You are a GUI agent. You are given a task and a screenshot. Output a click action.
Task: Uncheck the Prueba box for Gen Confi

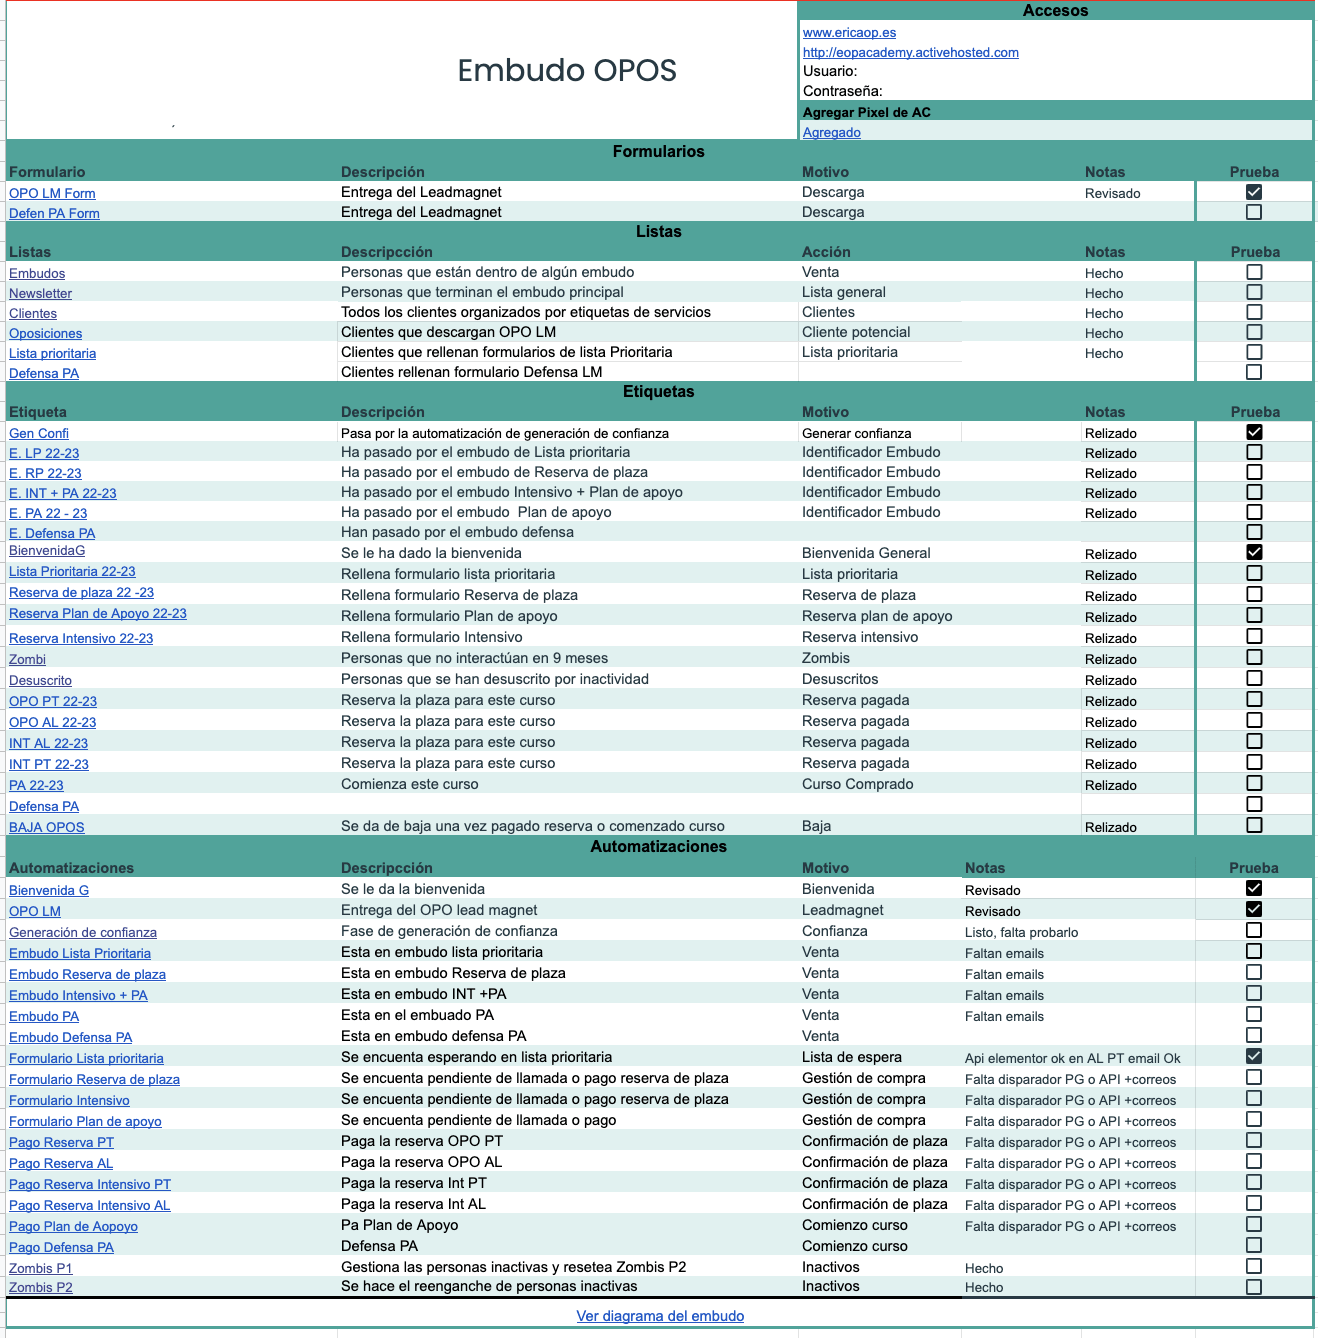pyautogui.click(x=1254, y=432)
